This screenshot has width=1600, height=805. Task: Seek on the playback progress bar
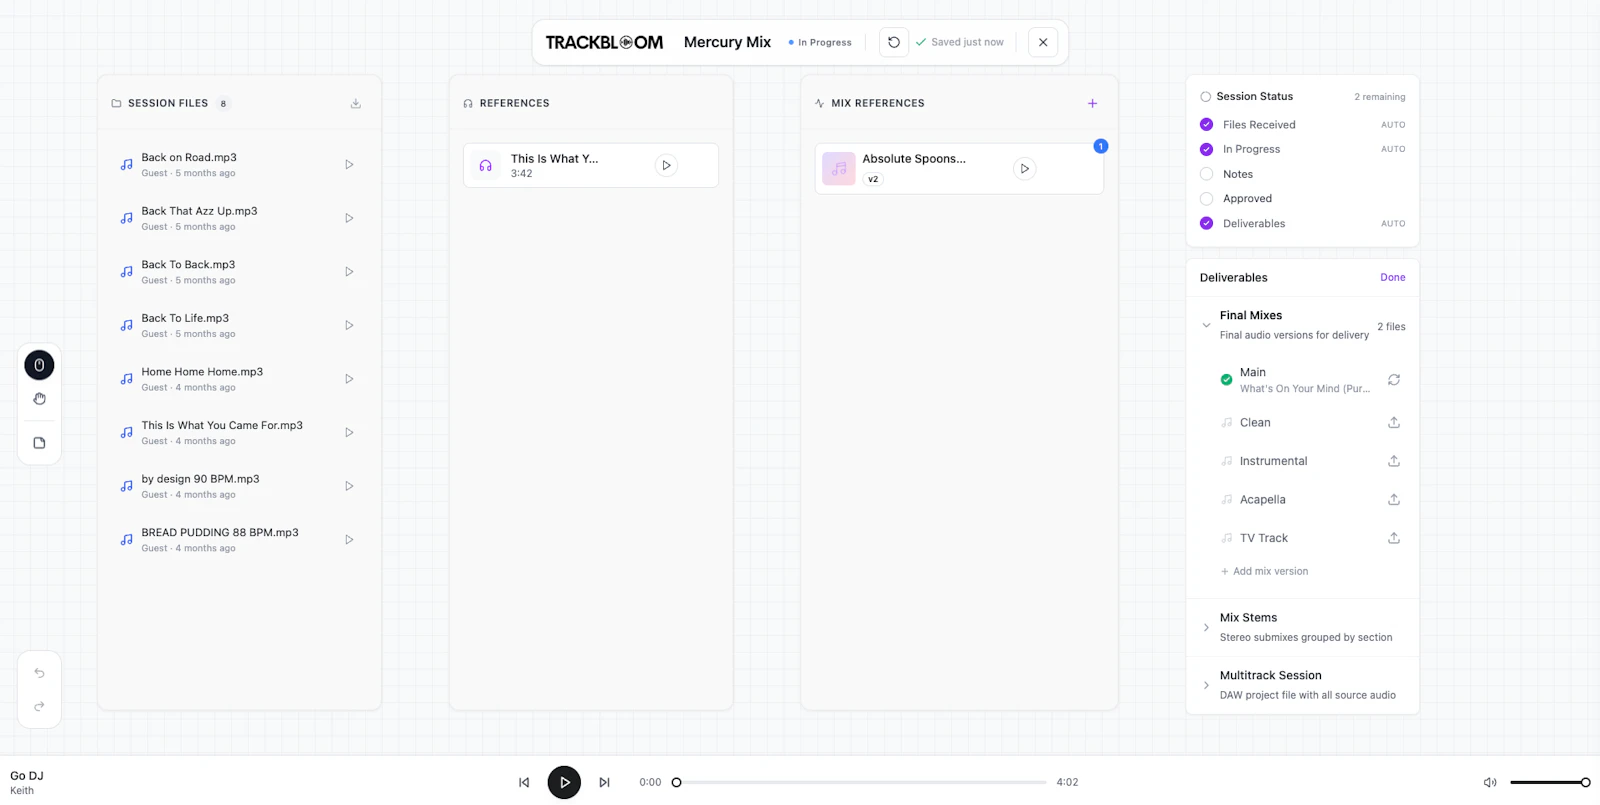click(861, 783)
